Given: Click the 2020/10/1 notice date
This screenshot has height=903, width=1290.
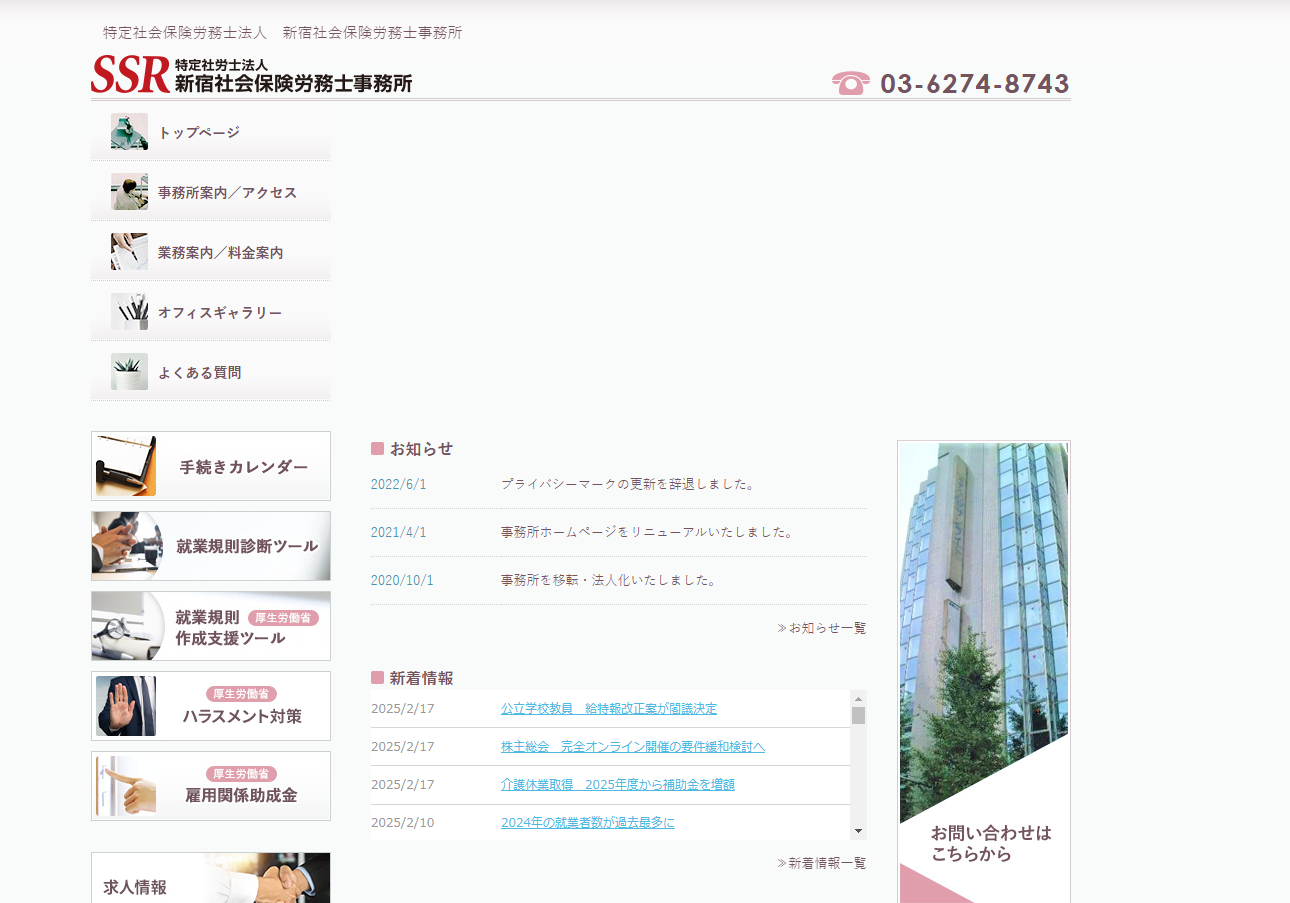Looking at the screenshot, I should click(x=403, y=580).
